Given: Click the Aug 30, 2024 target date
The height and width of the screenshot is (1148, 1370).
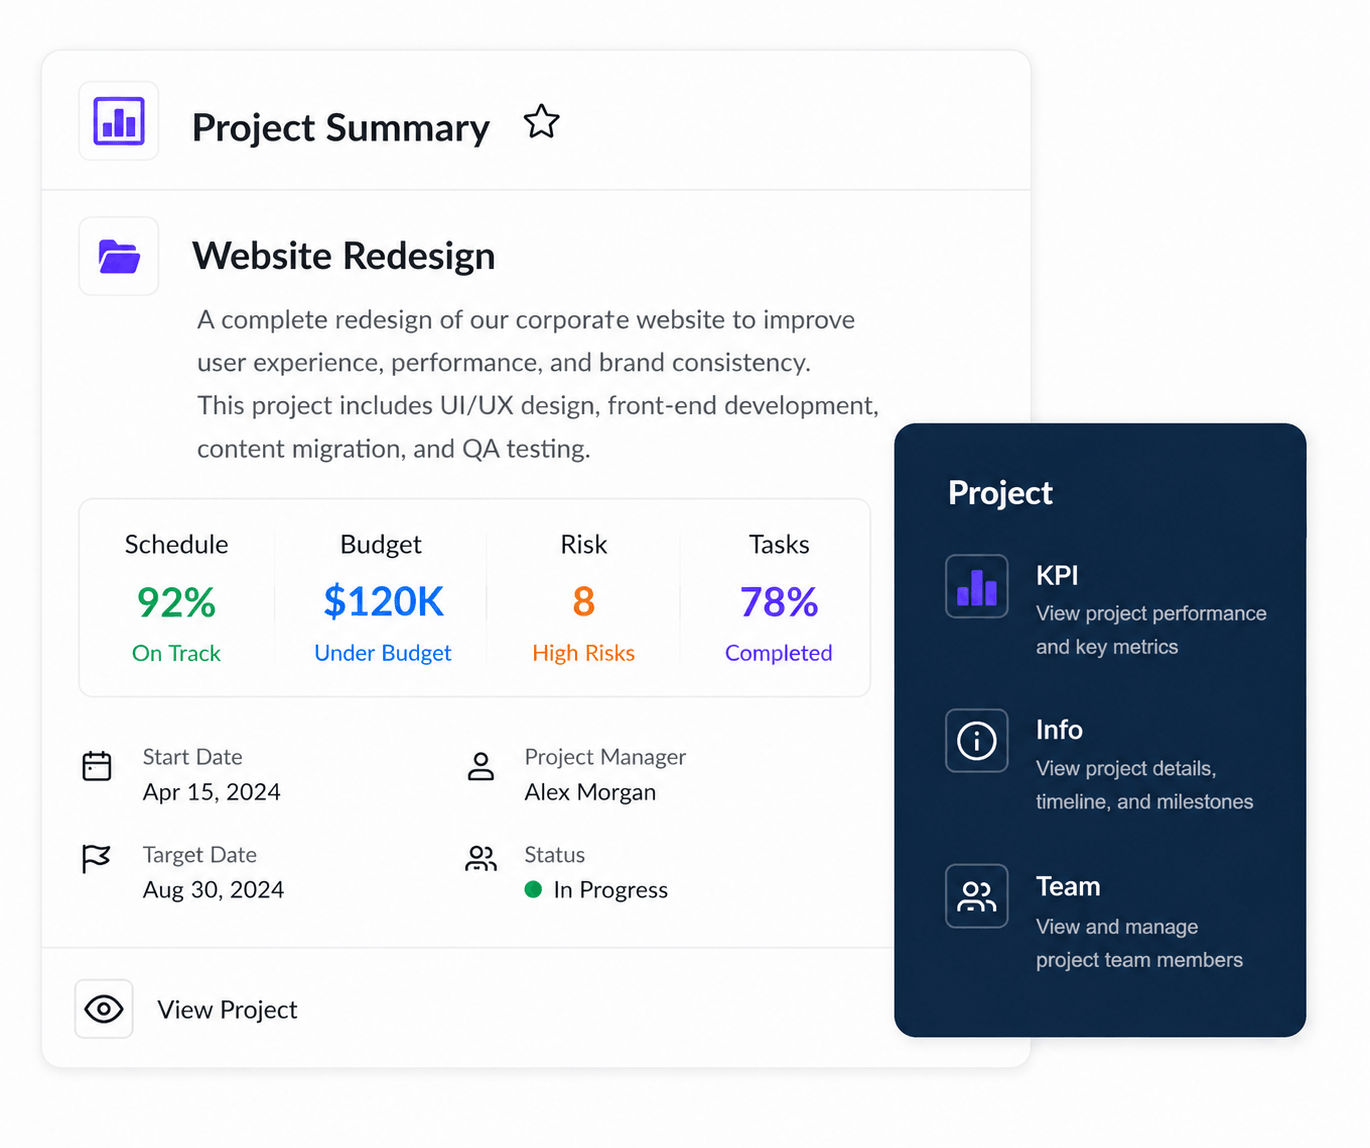Looking at the screenshot, I should point(213,890).
